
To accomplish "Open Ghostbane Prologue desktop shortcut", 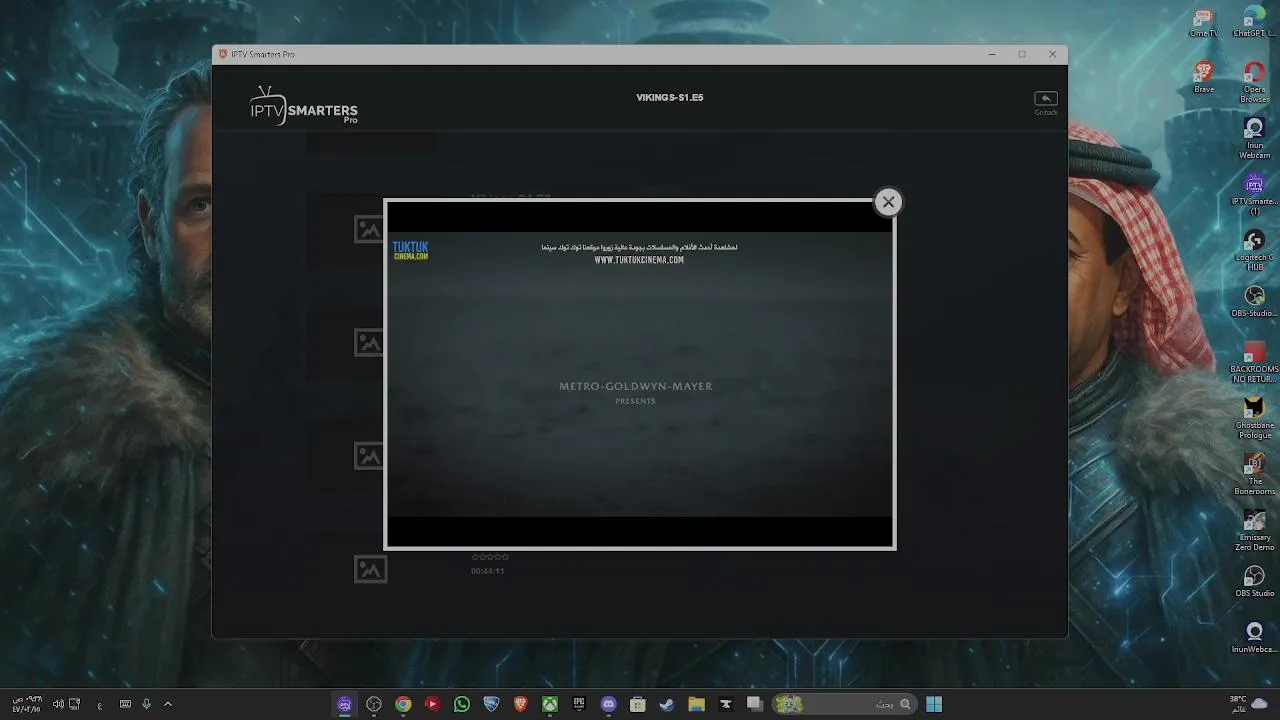I will click(1254, 420).
